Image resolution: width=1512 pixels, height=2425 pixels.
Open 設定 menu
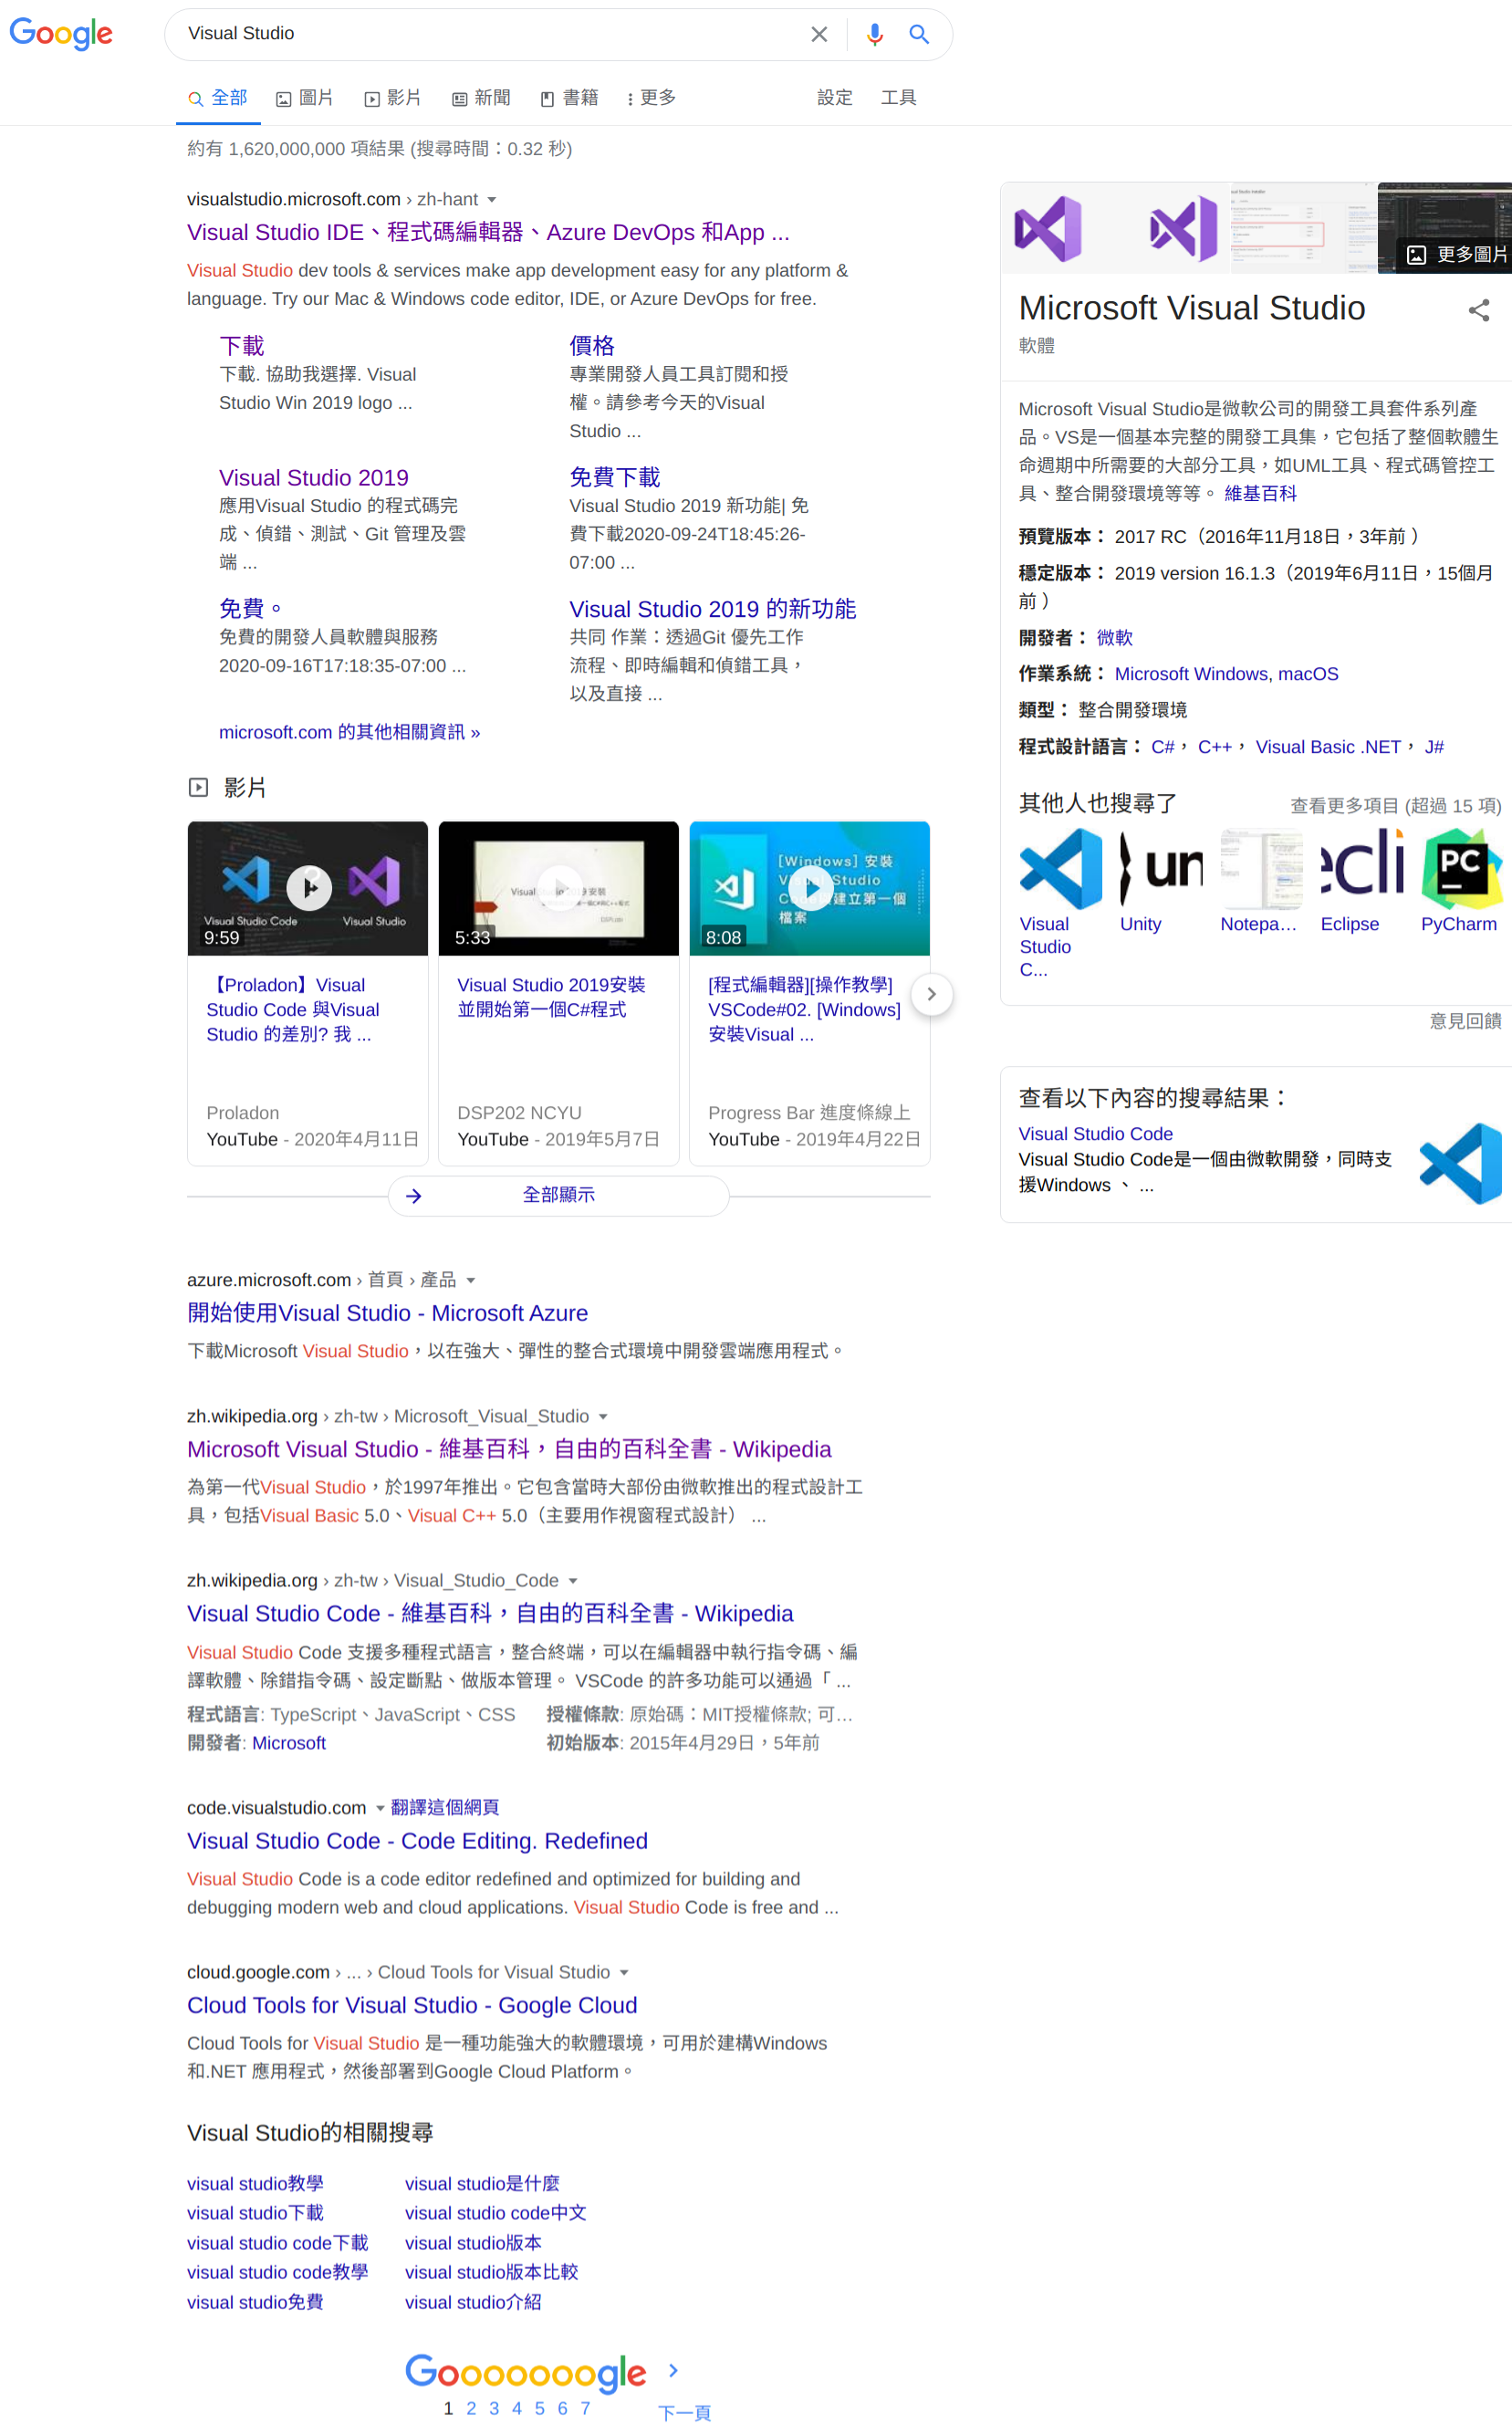coord(835,98)
